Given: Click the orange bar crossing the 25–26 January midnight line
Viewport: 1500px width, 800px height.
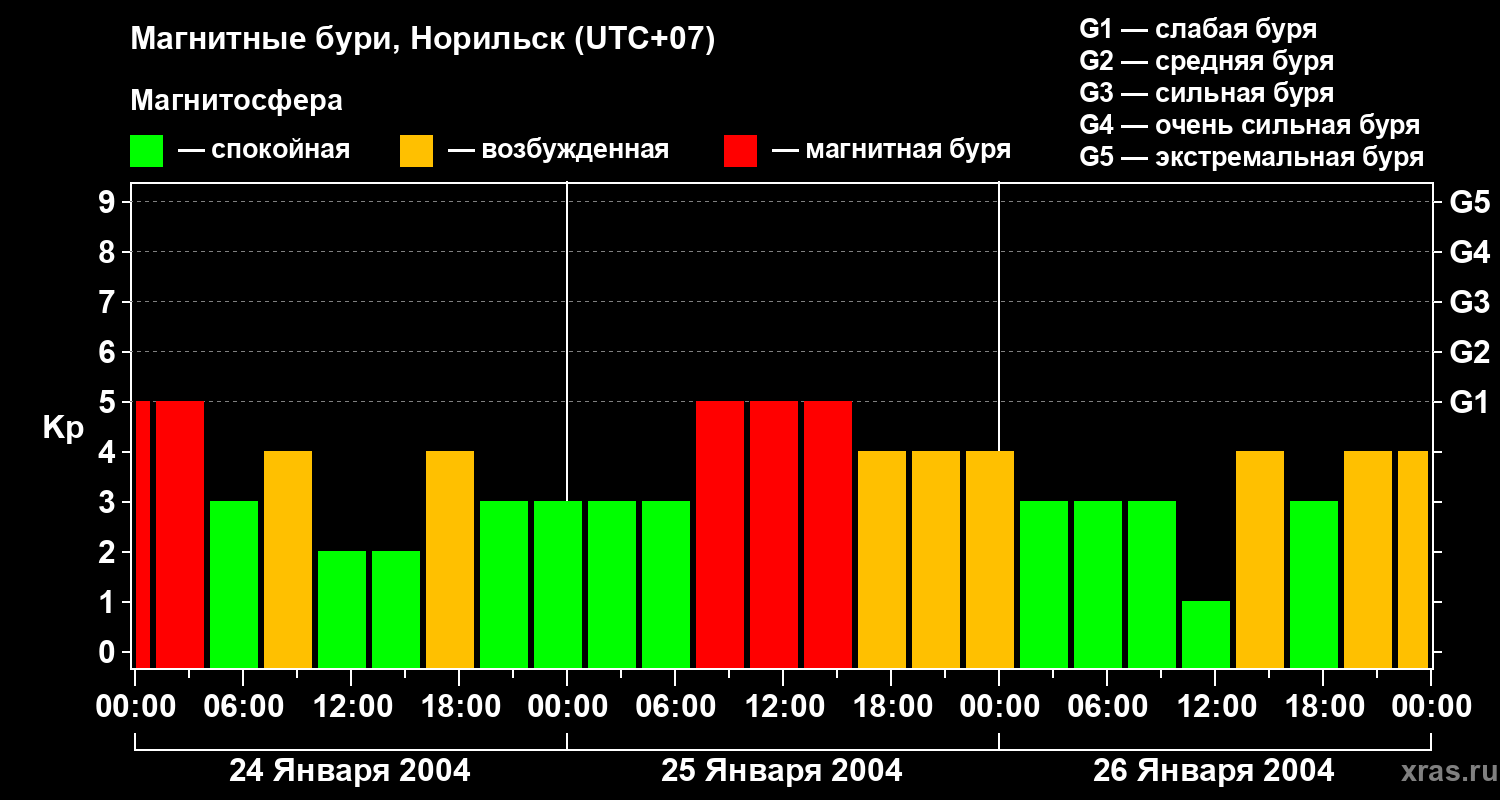Looking at the screenshot, I should point(990,559).
